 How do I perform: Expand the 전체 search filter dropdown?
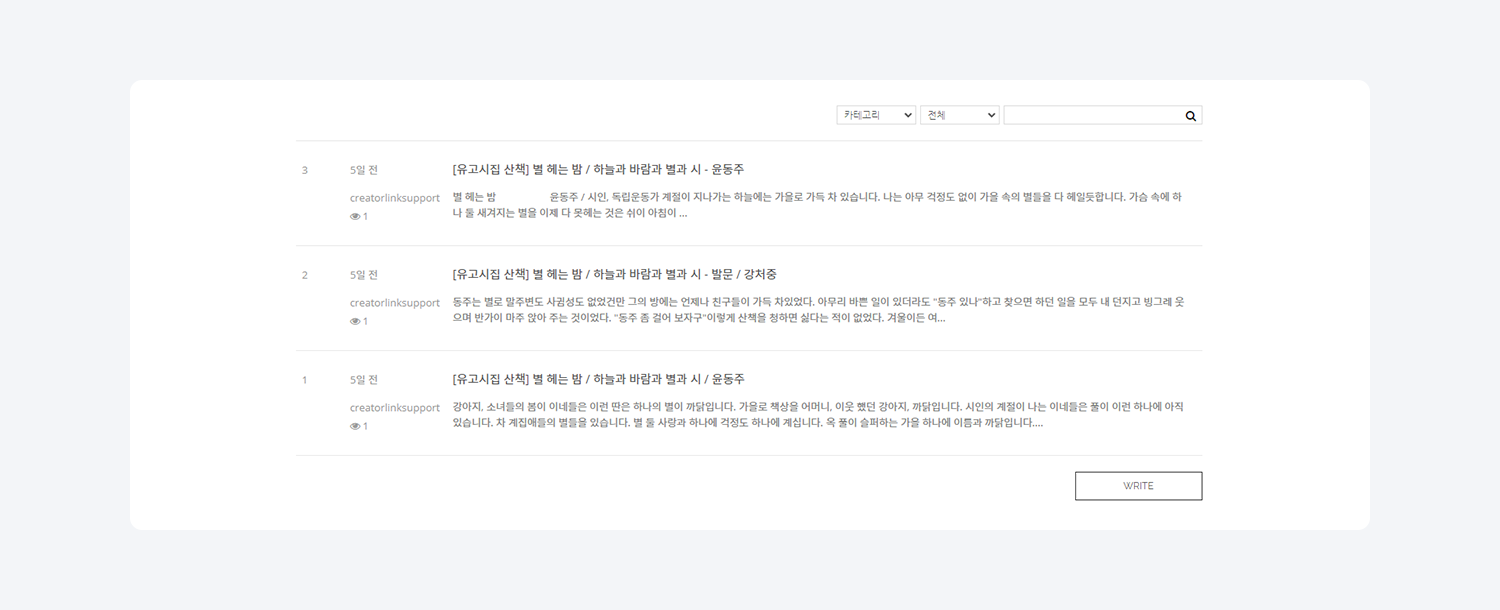pos(959,115)
